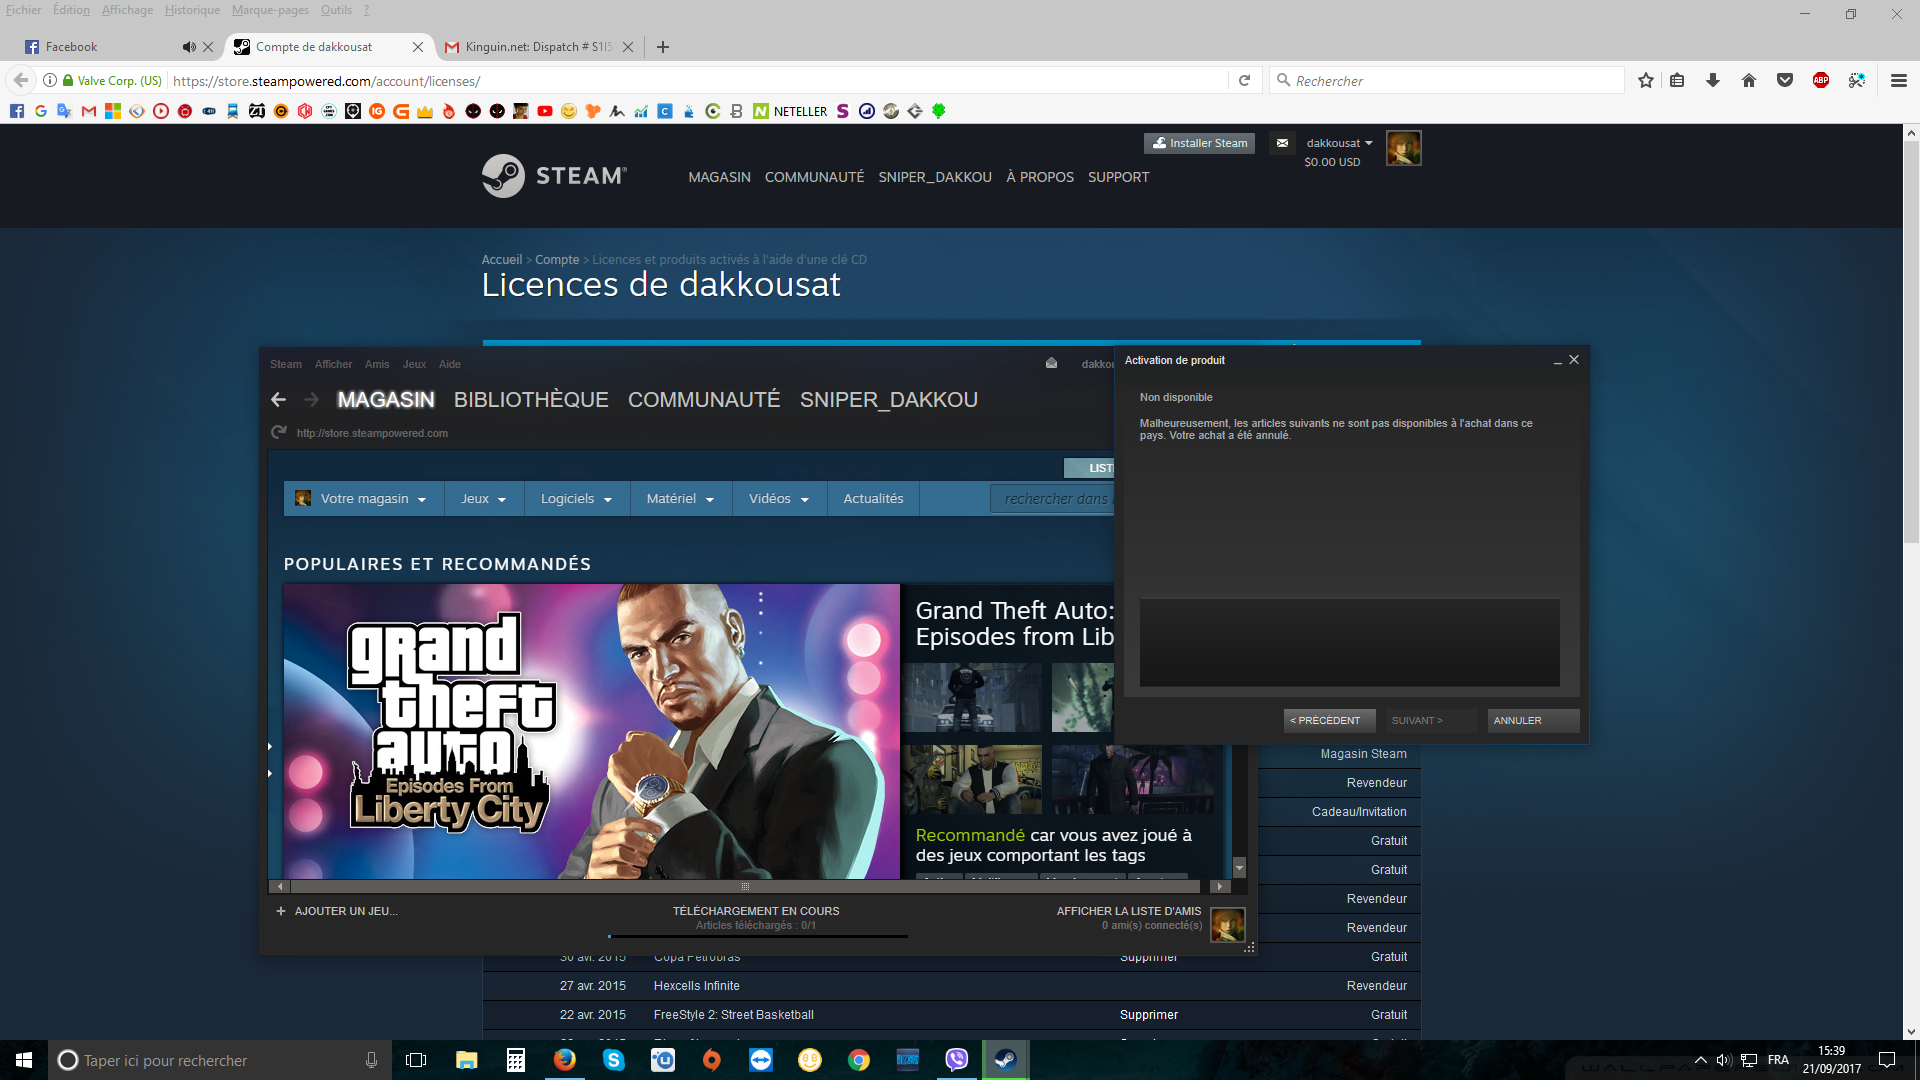The image size is (1920, 1080).
Task: Click the friends avatar in Steam client
Action: point(1227,924)
